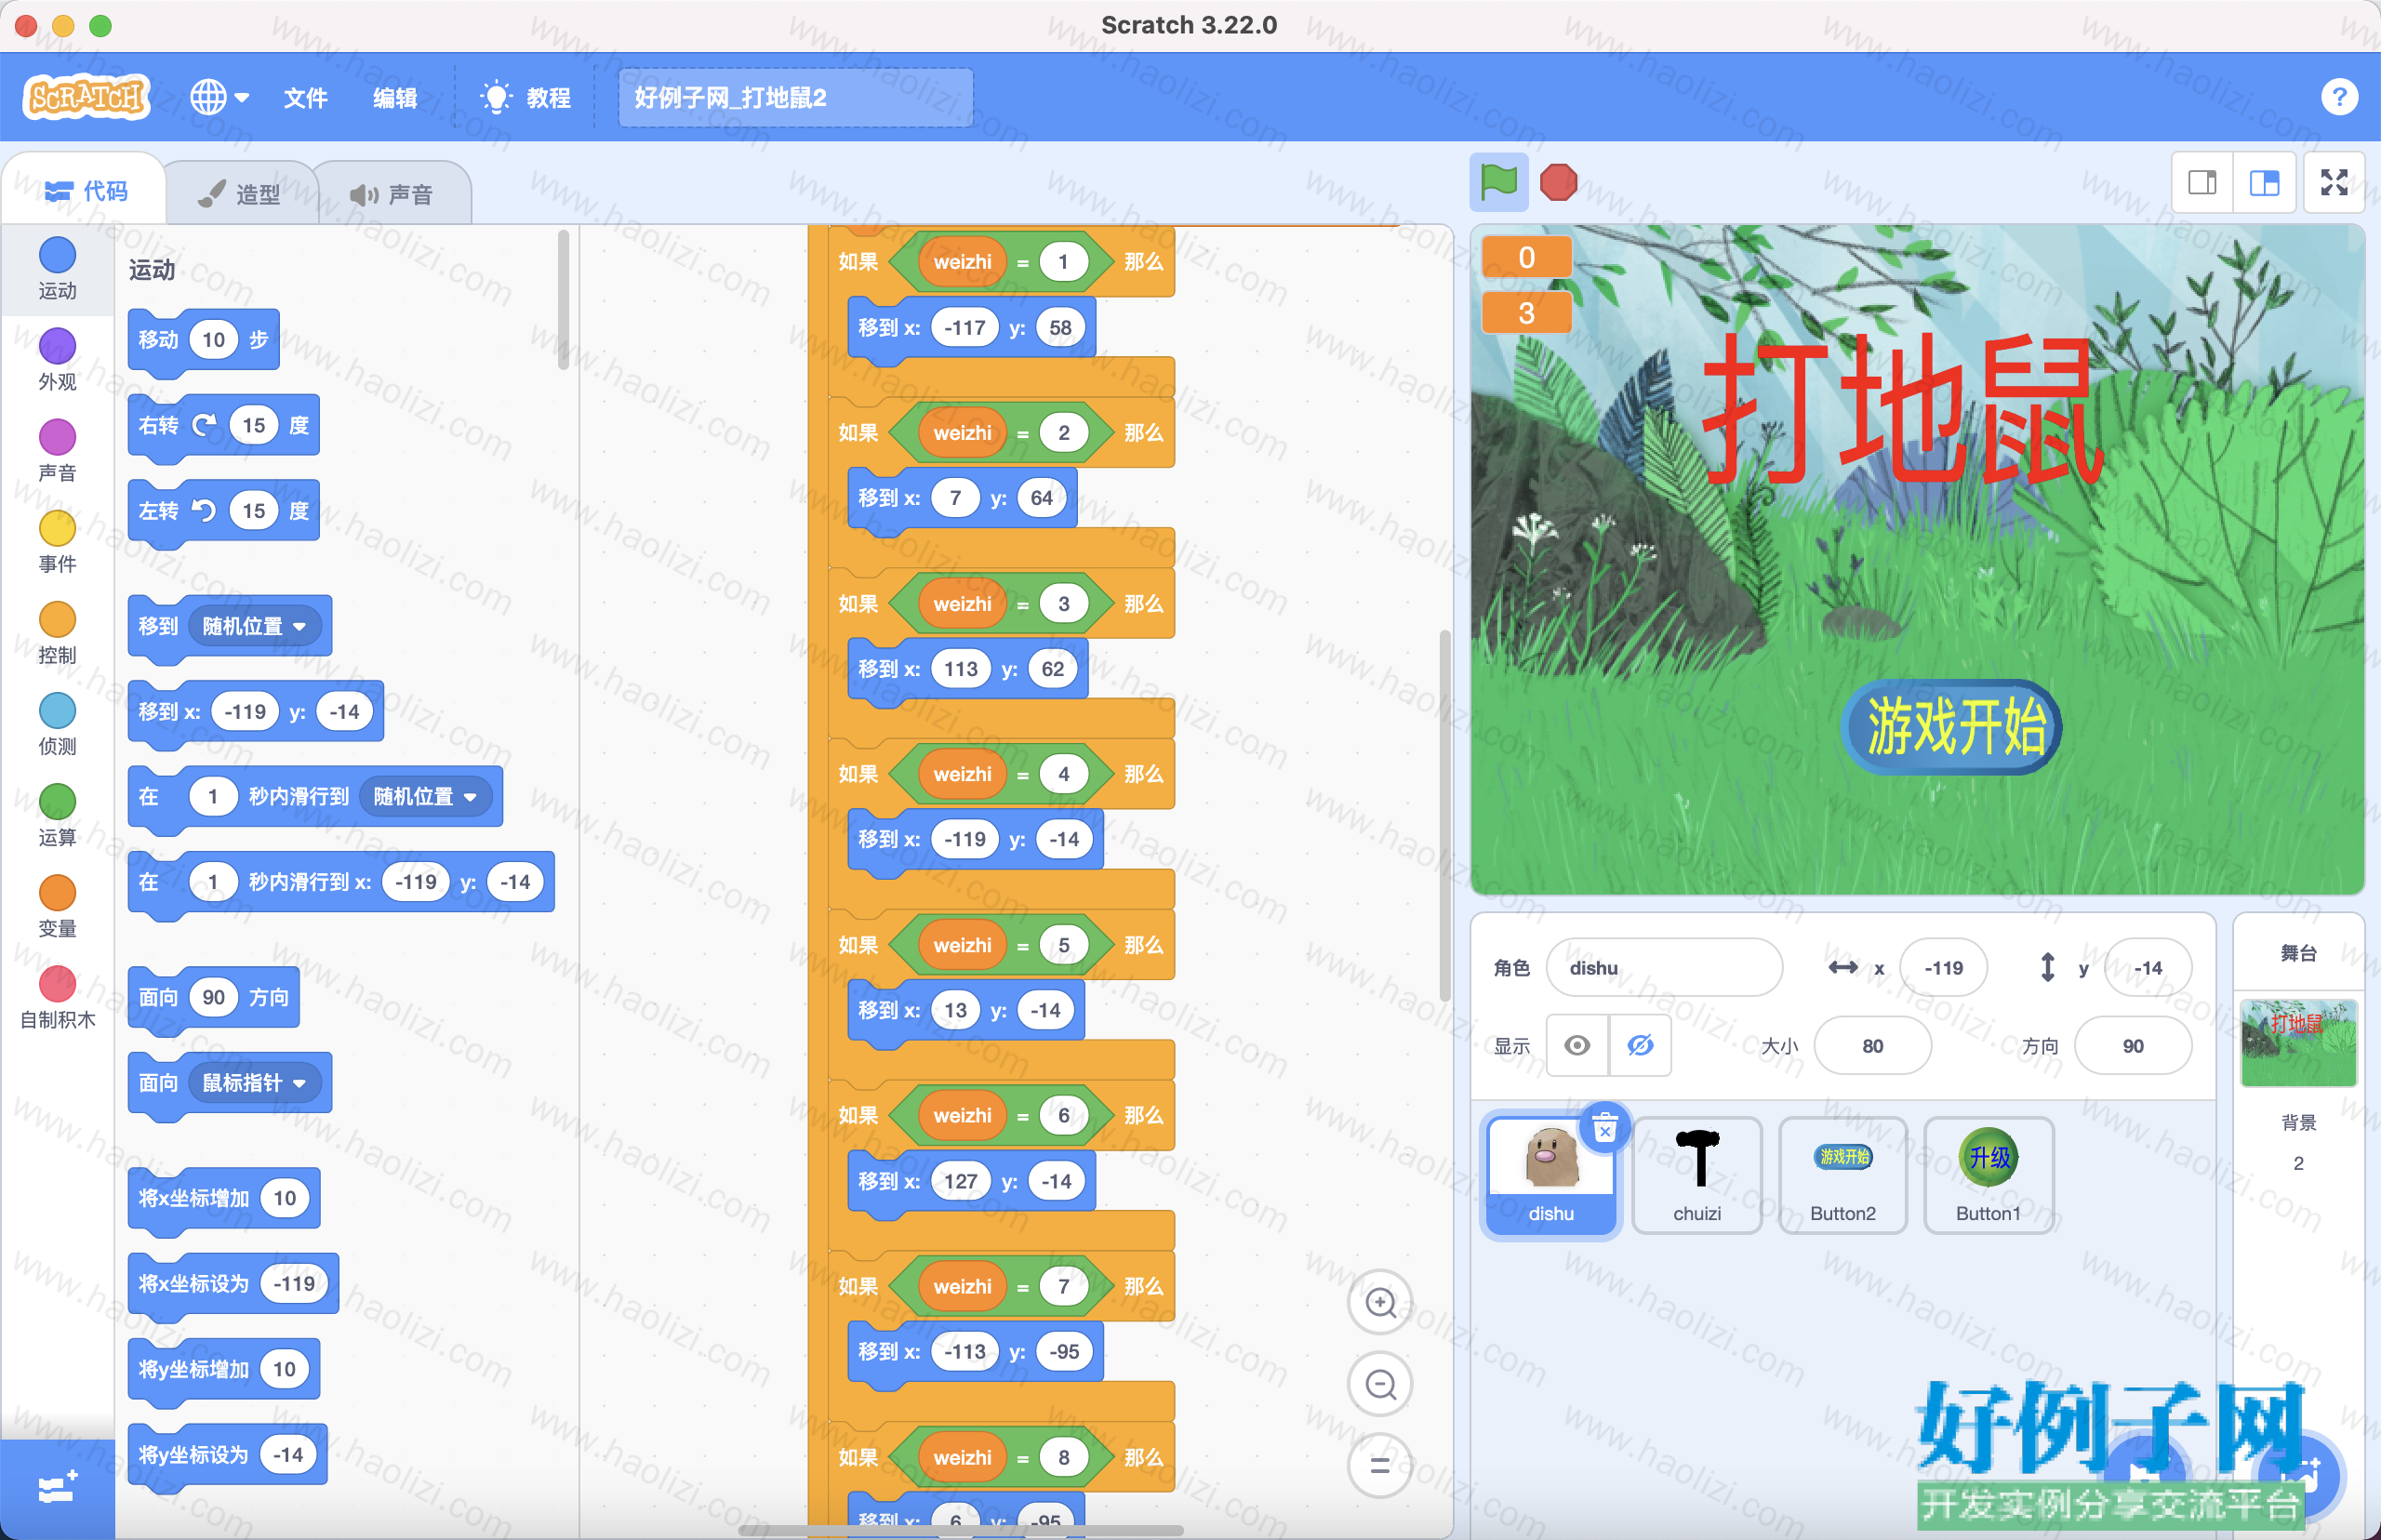Select the Button1 sprite
Image resolution: width=2381 pixels, height=1540 pixels.
click(1988, 1175)
